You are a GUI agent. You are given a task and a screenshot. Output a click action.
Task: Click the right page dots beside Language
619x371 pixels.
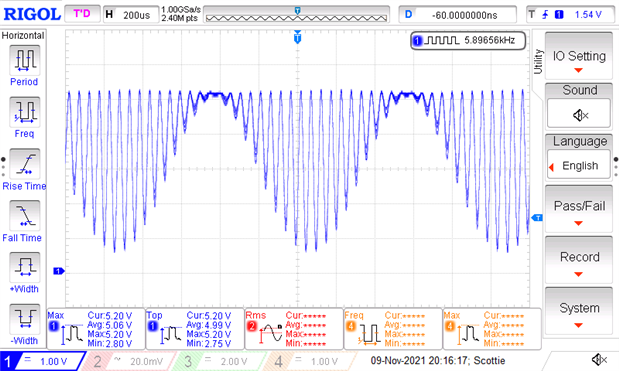pos(616,167)
